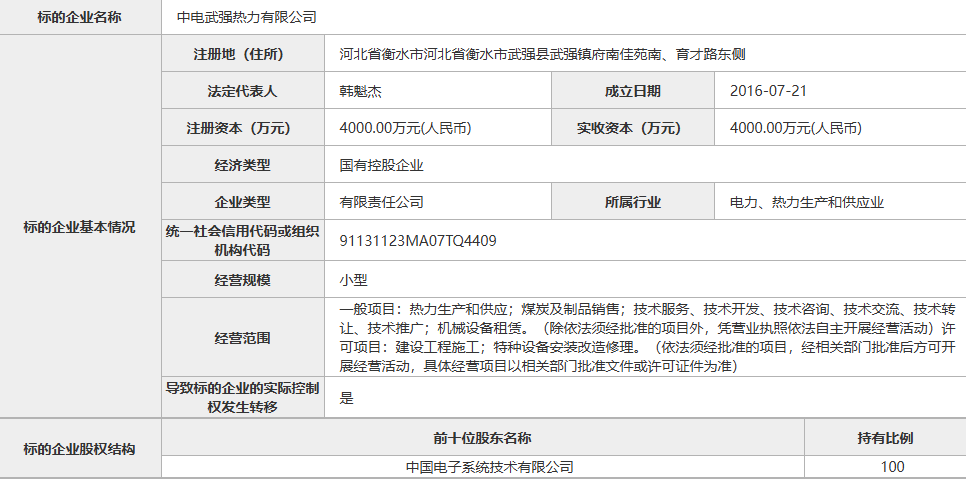
Task: Click the 是 value for control transfer
Action: click(x=347, y=398)
